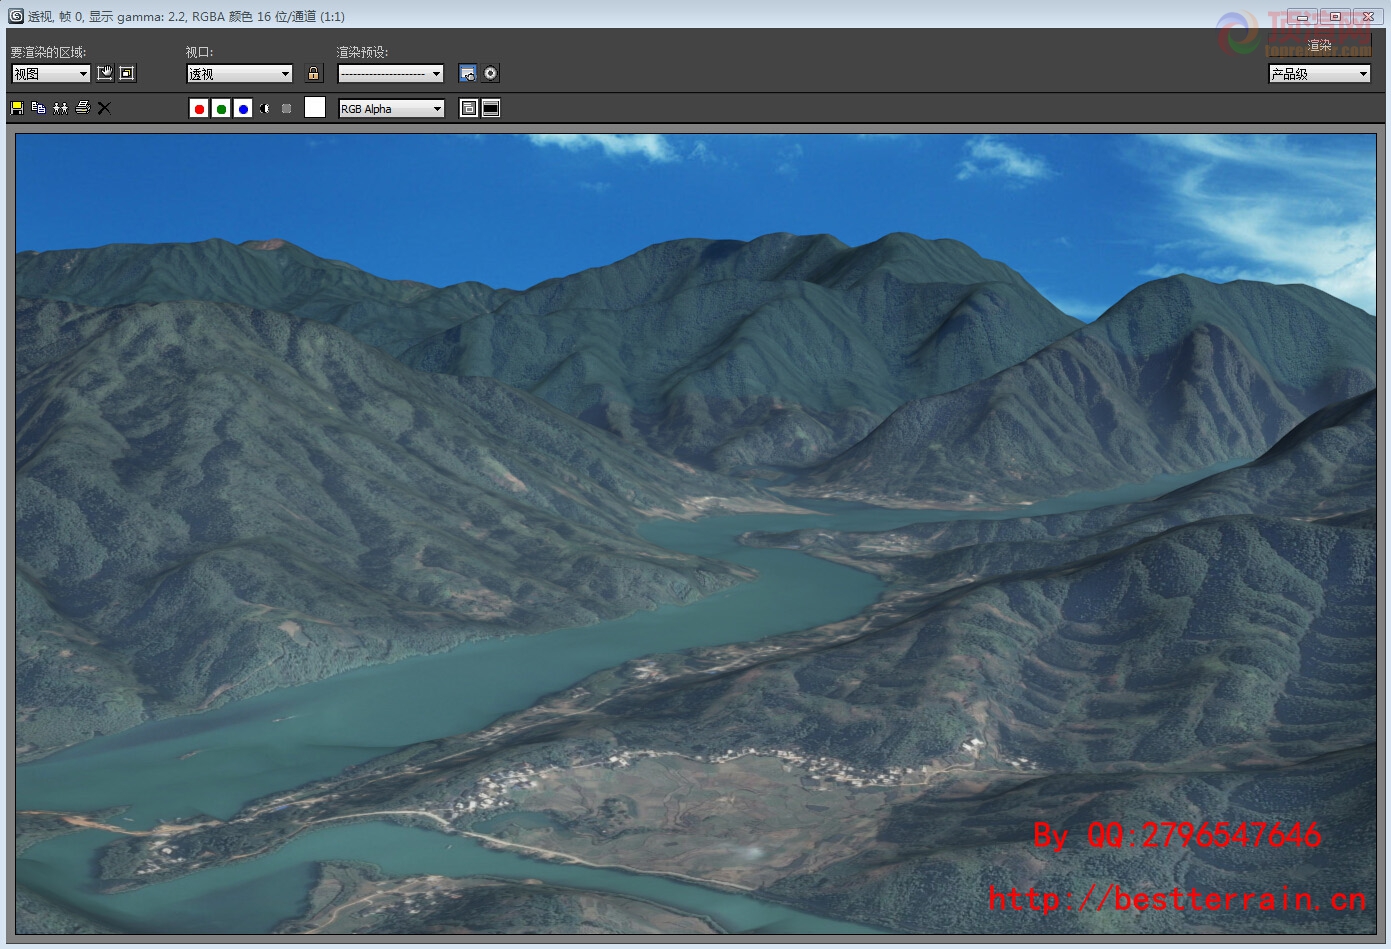Click the Edit Region hand icon

click(x=105, y=73)
